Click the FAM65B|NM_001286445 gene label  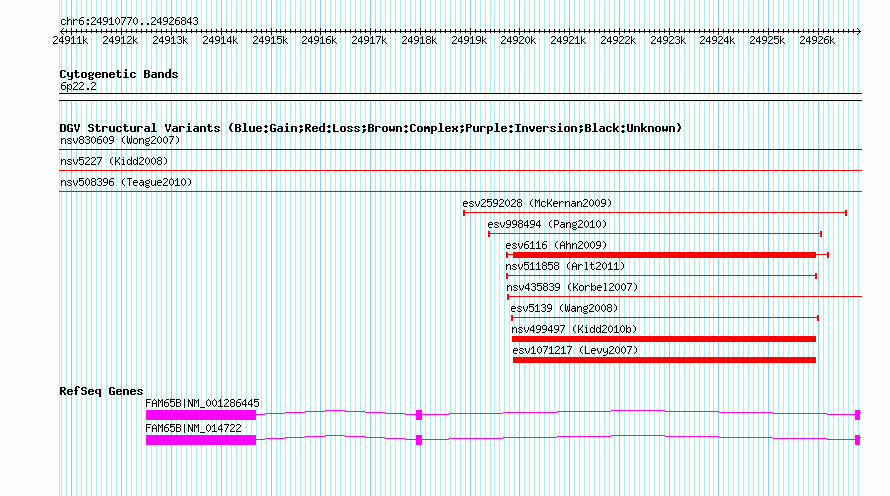coord(202,403)
